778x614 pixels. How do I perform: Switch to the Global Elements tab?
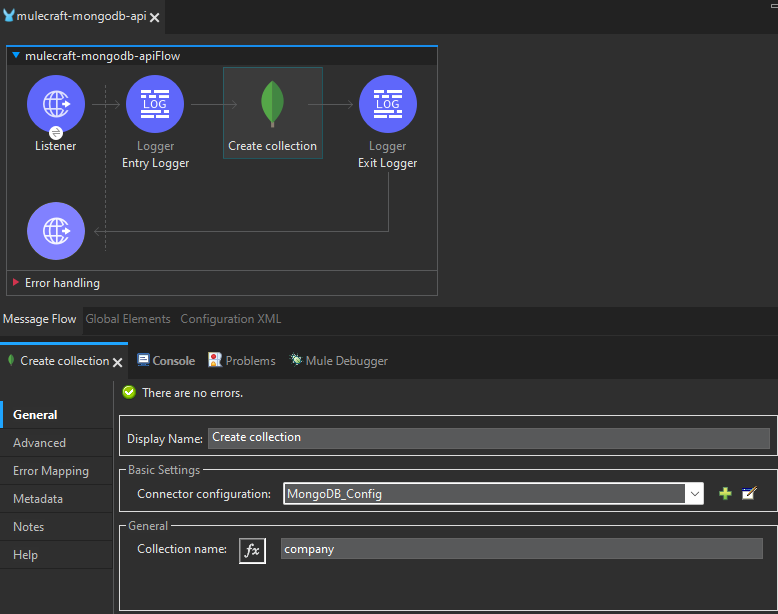(128, 319)
